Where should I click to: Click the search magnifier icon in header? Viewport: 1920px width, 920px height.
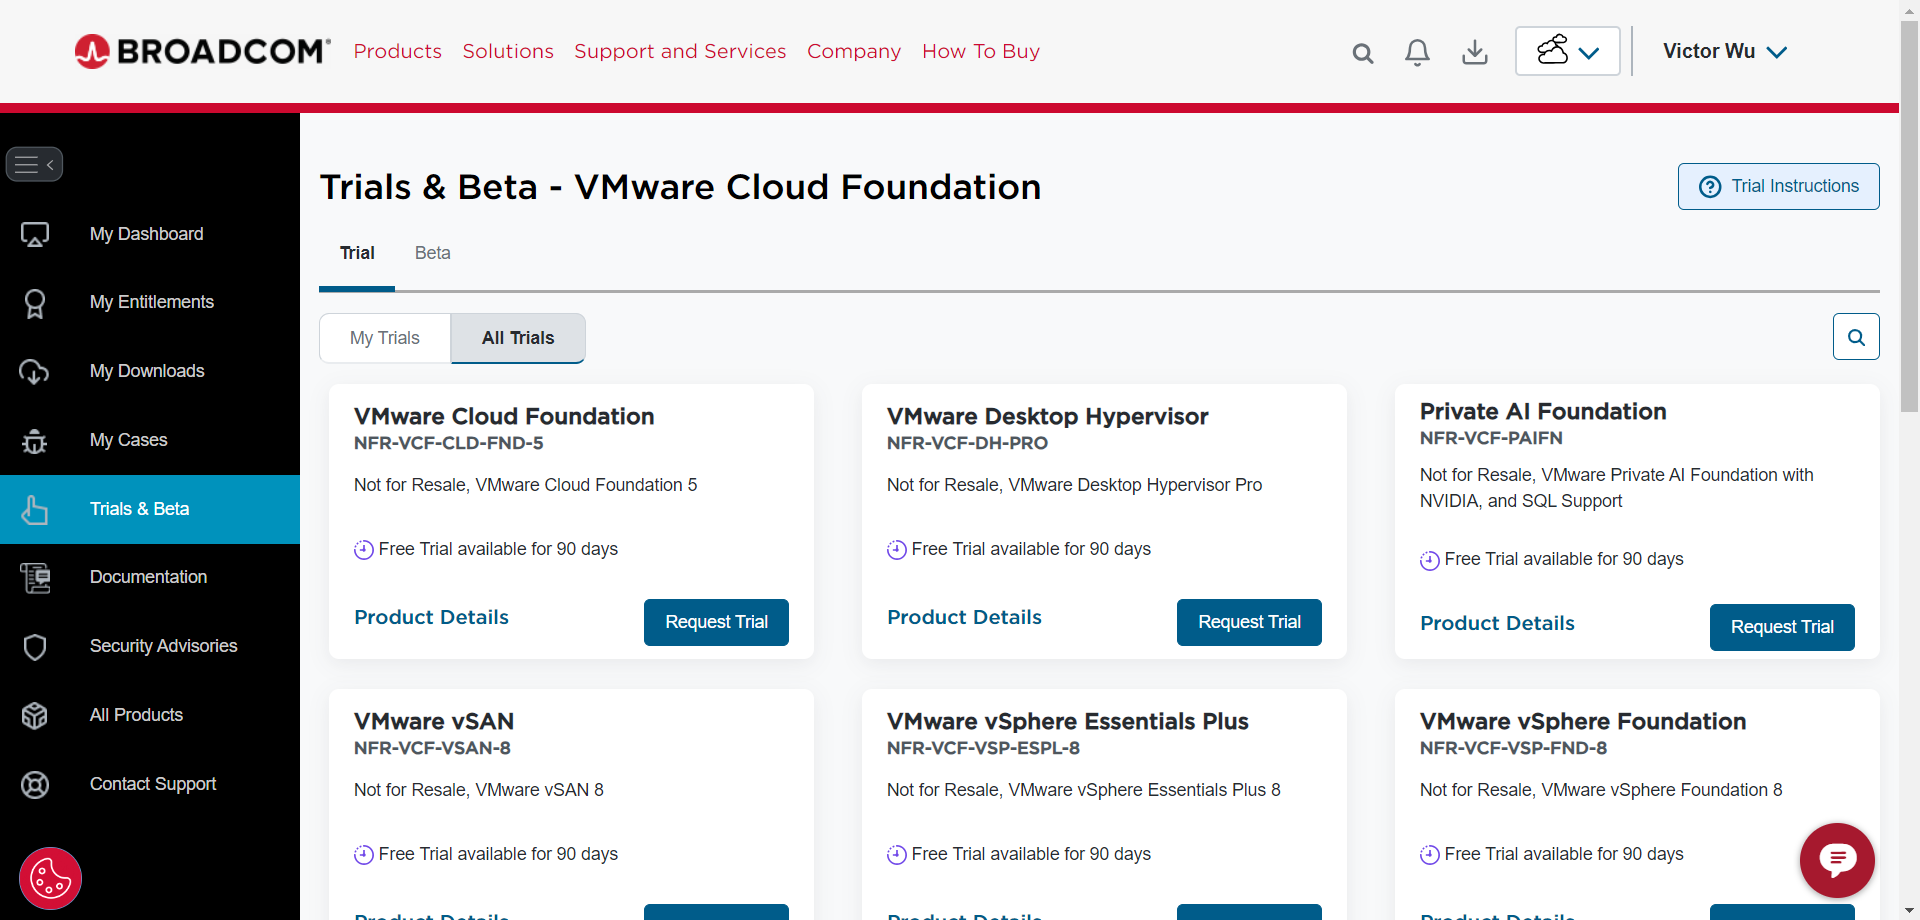point(1362,53)
